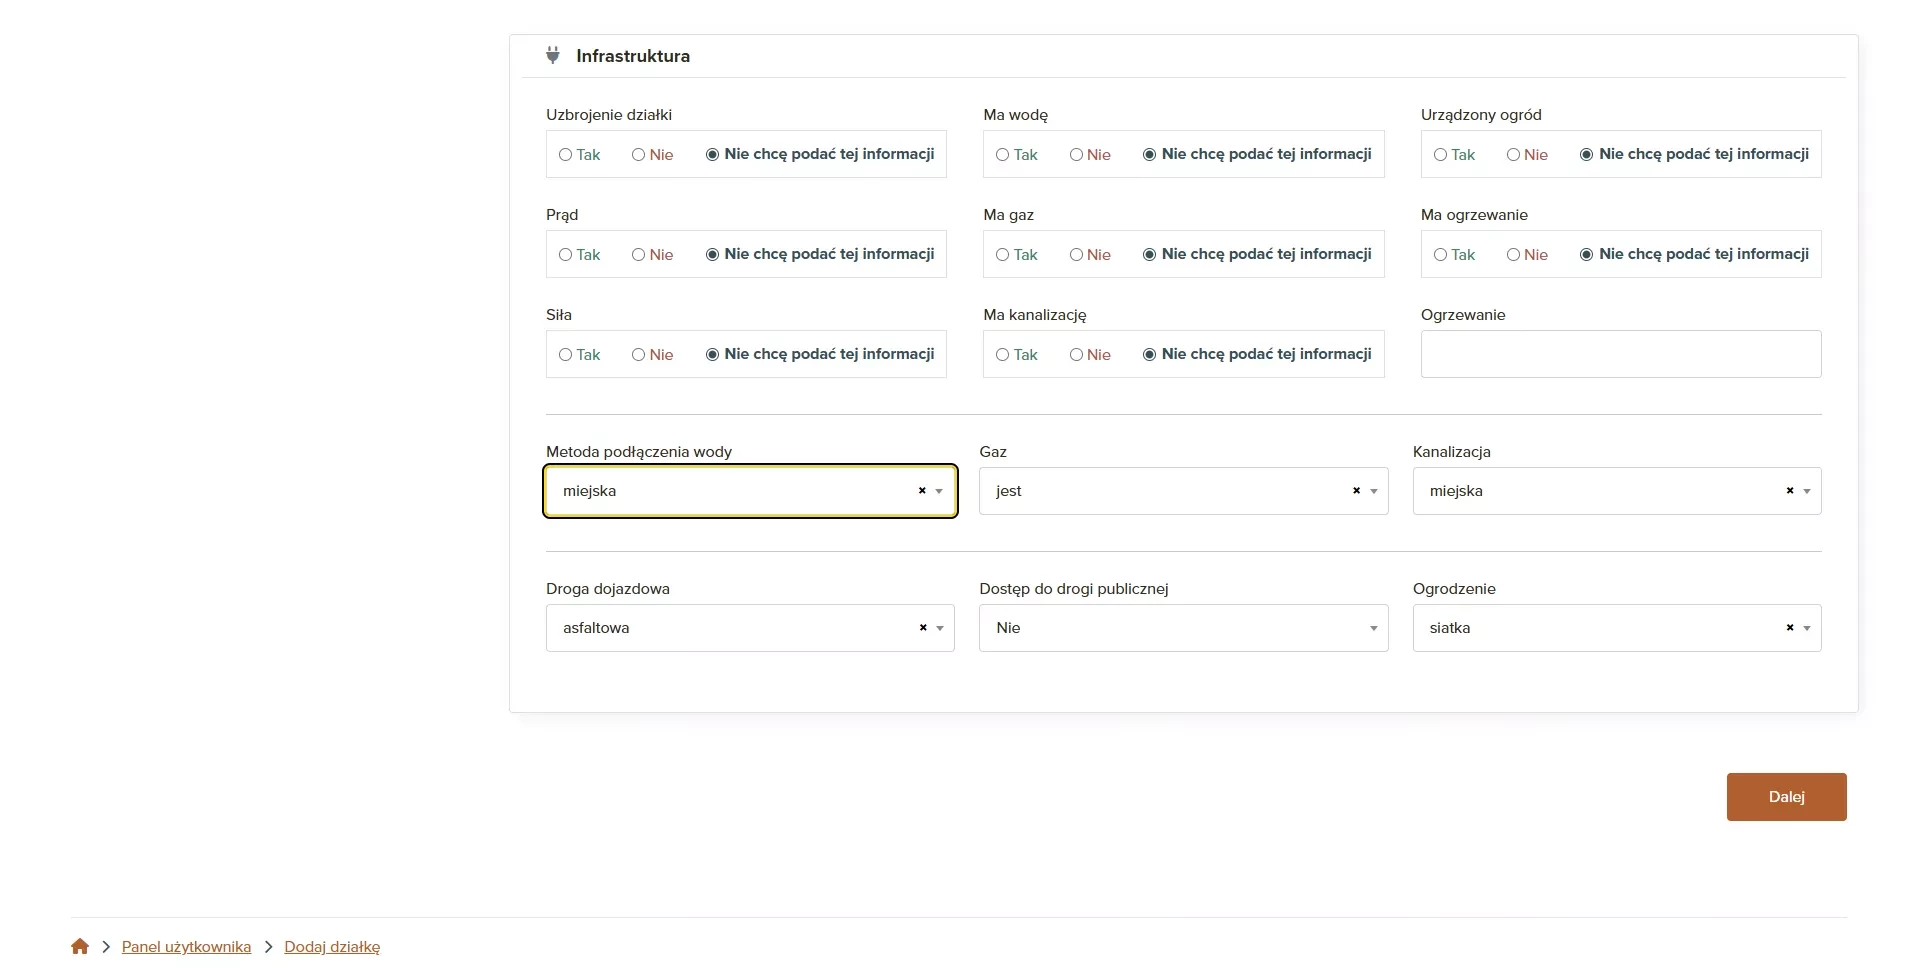Remove the asfaltowa Droga dojazdowa value
1918x968 pixels.
pyautogui.click(x=923, y=628)
